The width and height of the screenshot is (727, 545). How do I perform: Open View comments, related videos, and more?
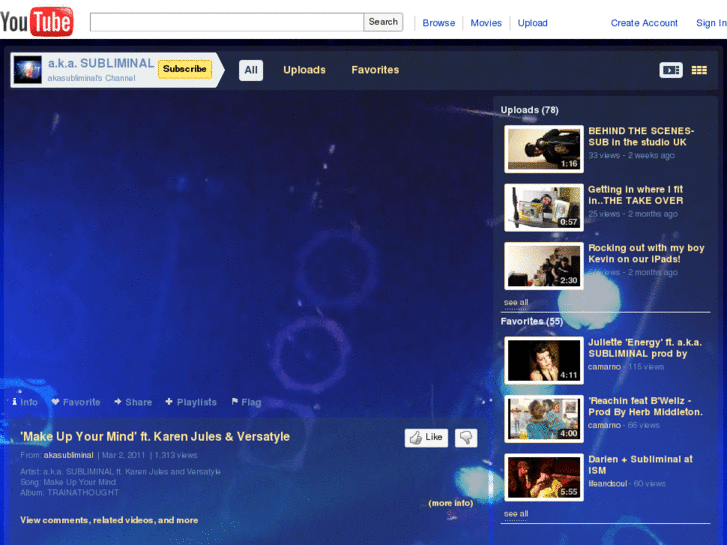click(x=109, y=520)
